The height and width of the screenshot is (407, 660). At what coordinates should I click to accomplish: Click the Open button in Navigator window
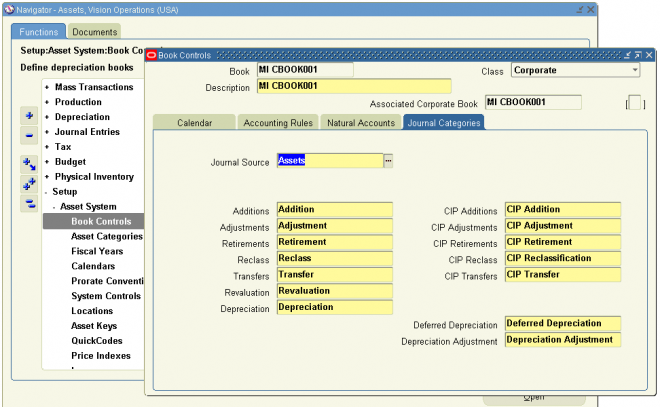(534, 399)
